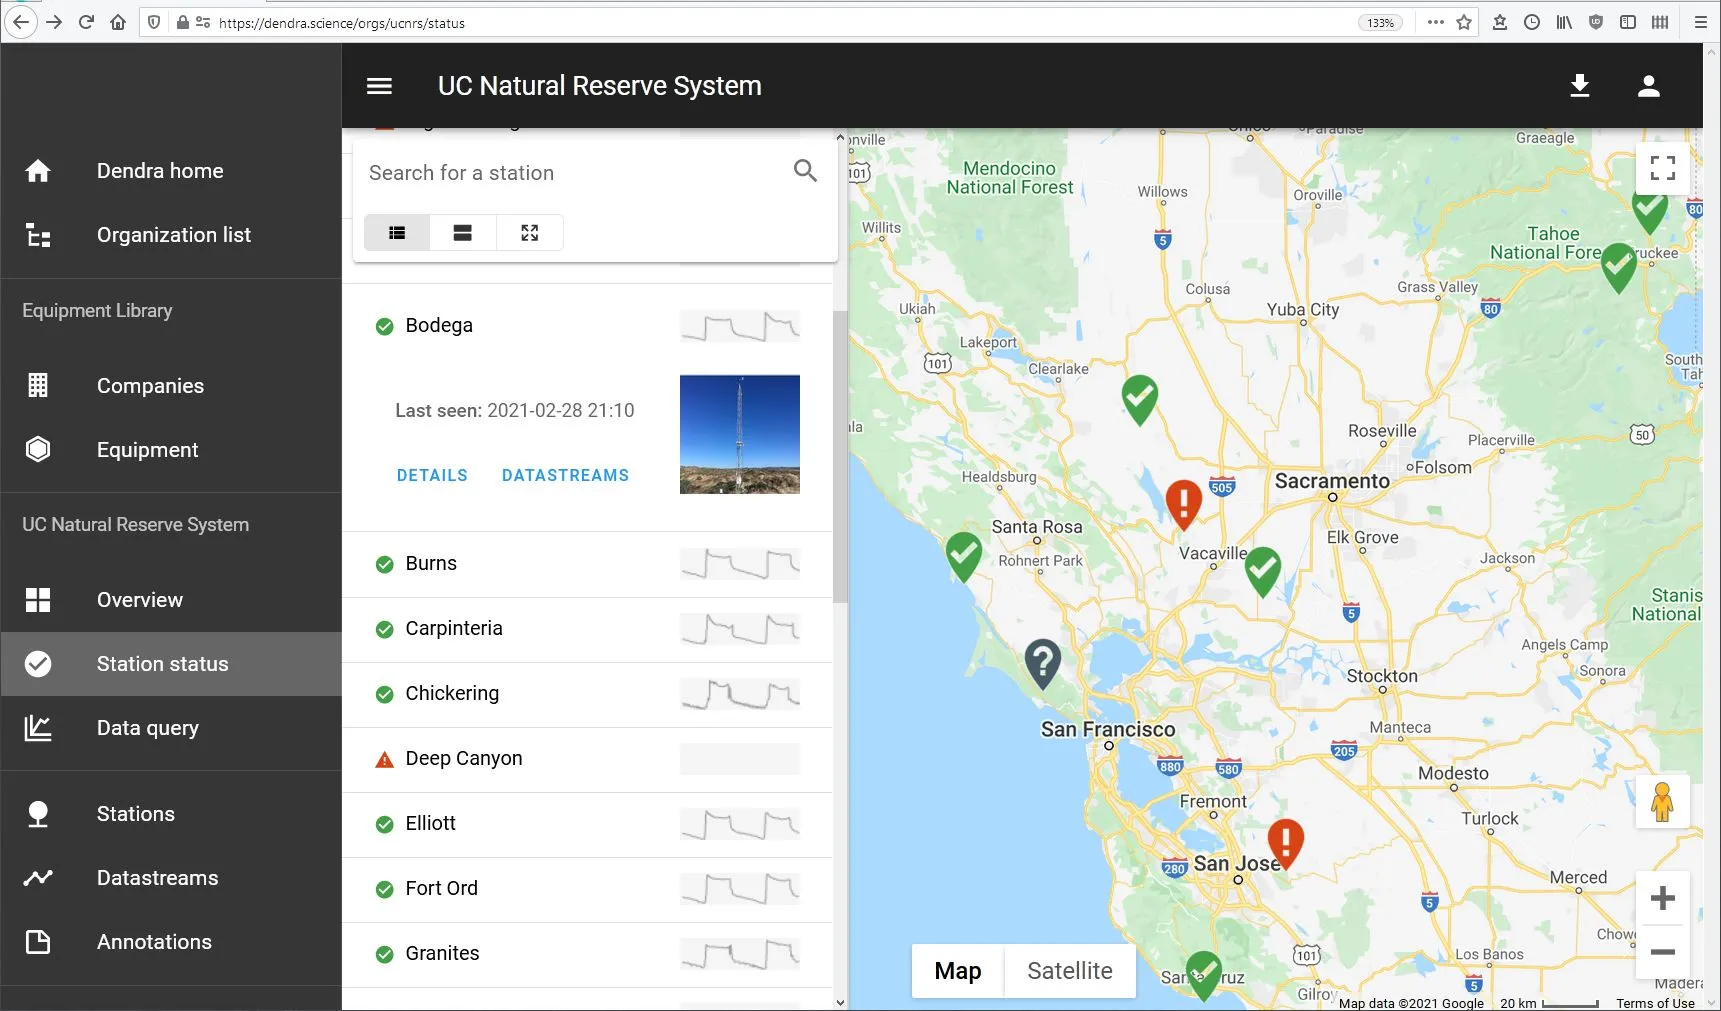Viewport: 1721px width, 1011px height.
Task: Click green marker near Tahoe National Forest
Action: tap(1619, 267)
